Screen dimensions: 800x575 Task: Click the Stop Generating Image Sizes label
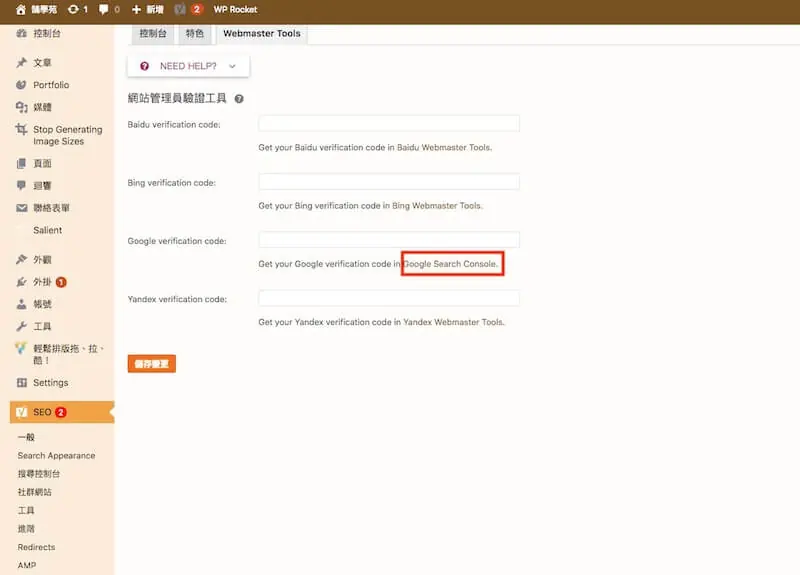tap(68, 135)
